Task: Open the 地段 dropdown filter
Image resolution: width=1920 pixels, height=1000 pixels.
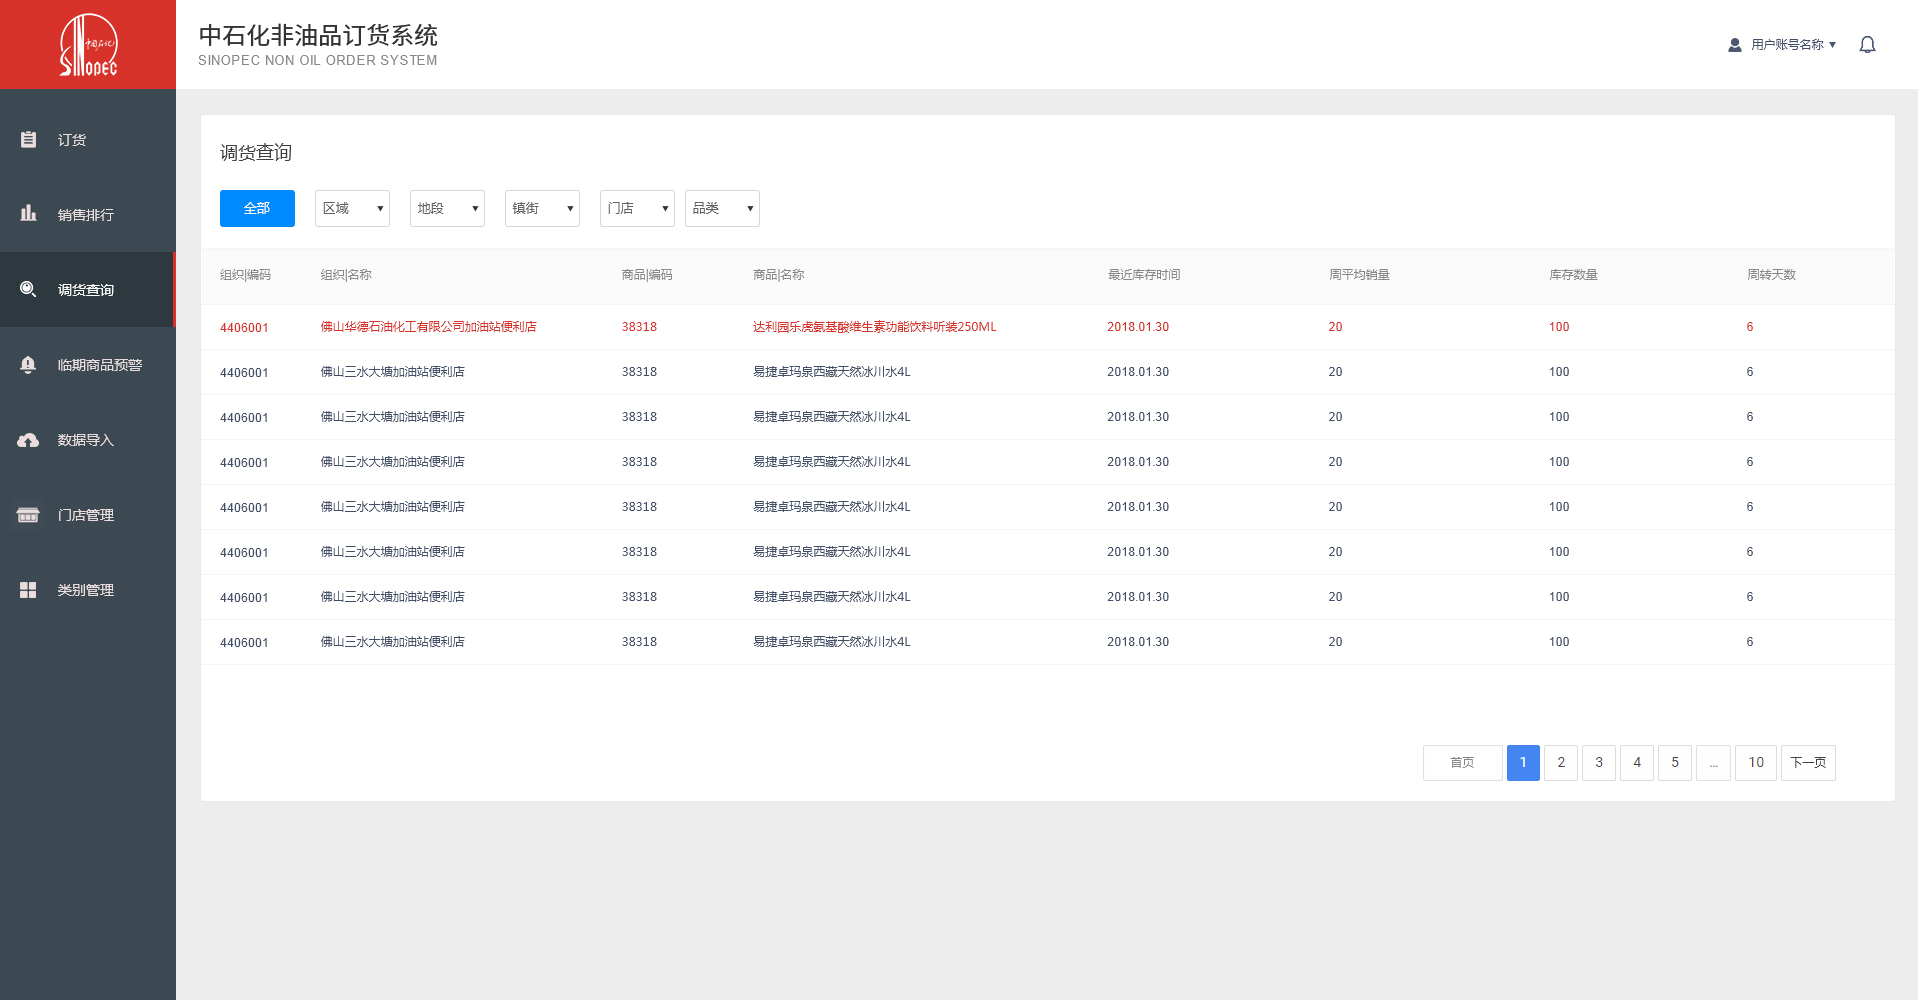Action: [447, 208]
